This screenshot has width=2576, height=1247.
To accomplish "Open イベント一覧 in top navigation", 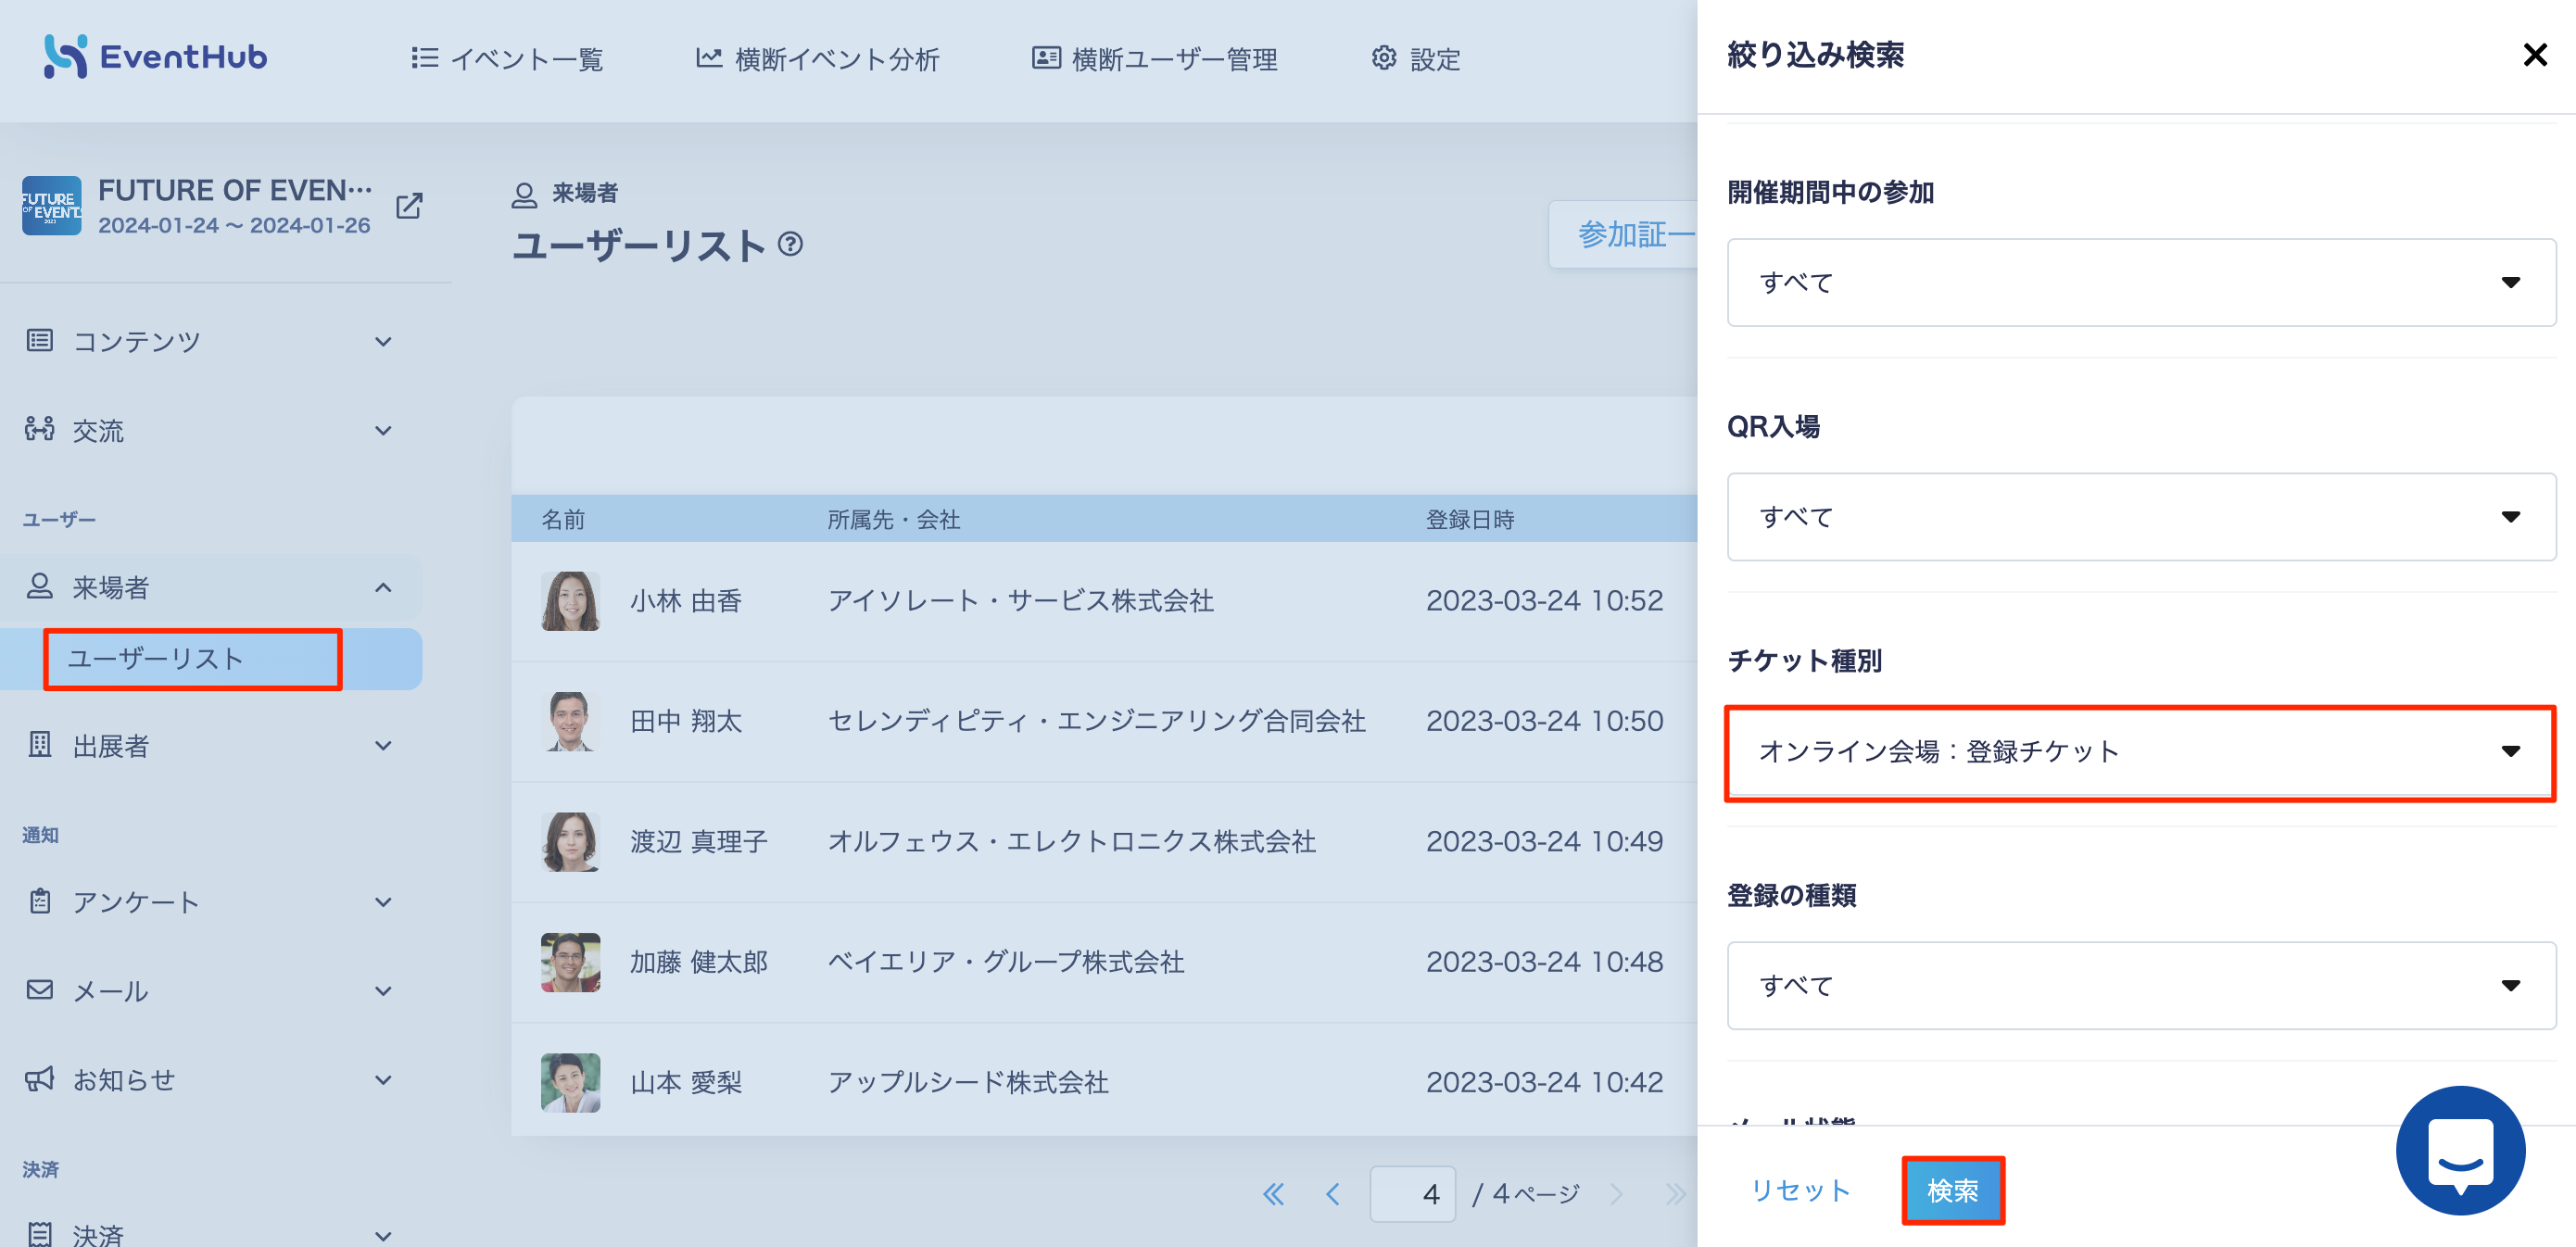I will tap(507, 59).
